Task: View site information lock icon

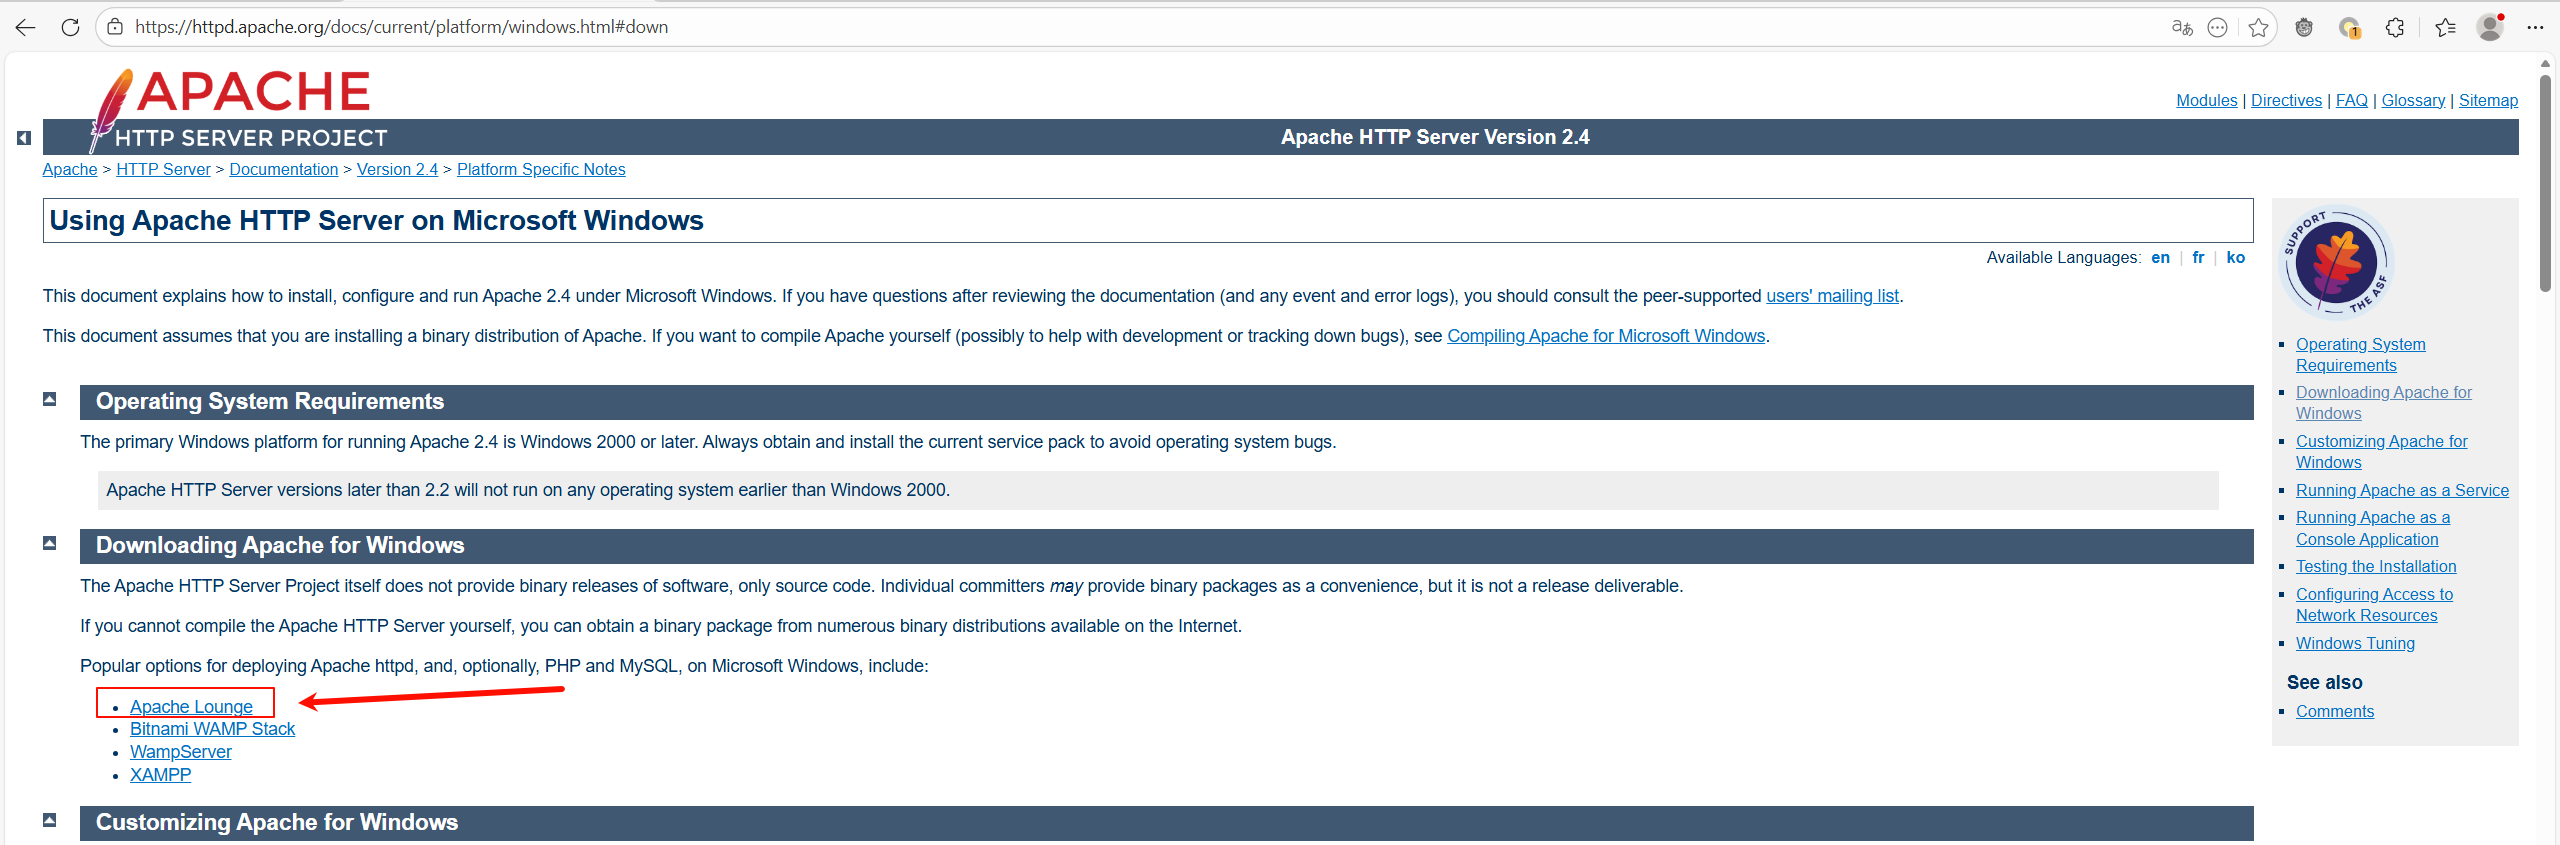Action: (115, 27)
